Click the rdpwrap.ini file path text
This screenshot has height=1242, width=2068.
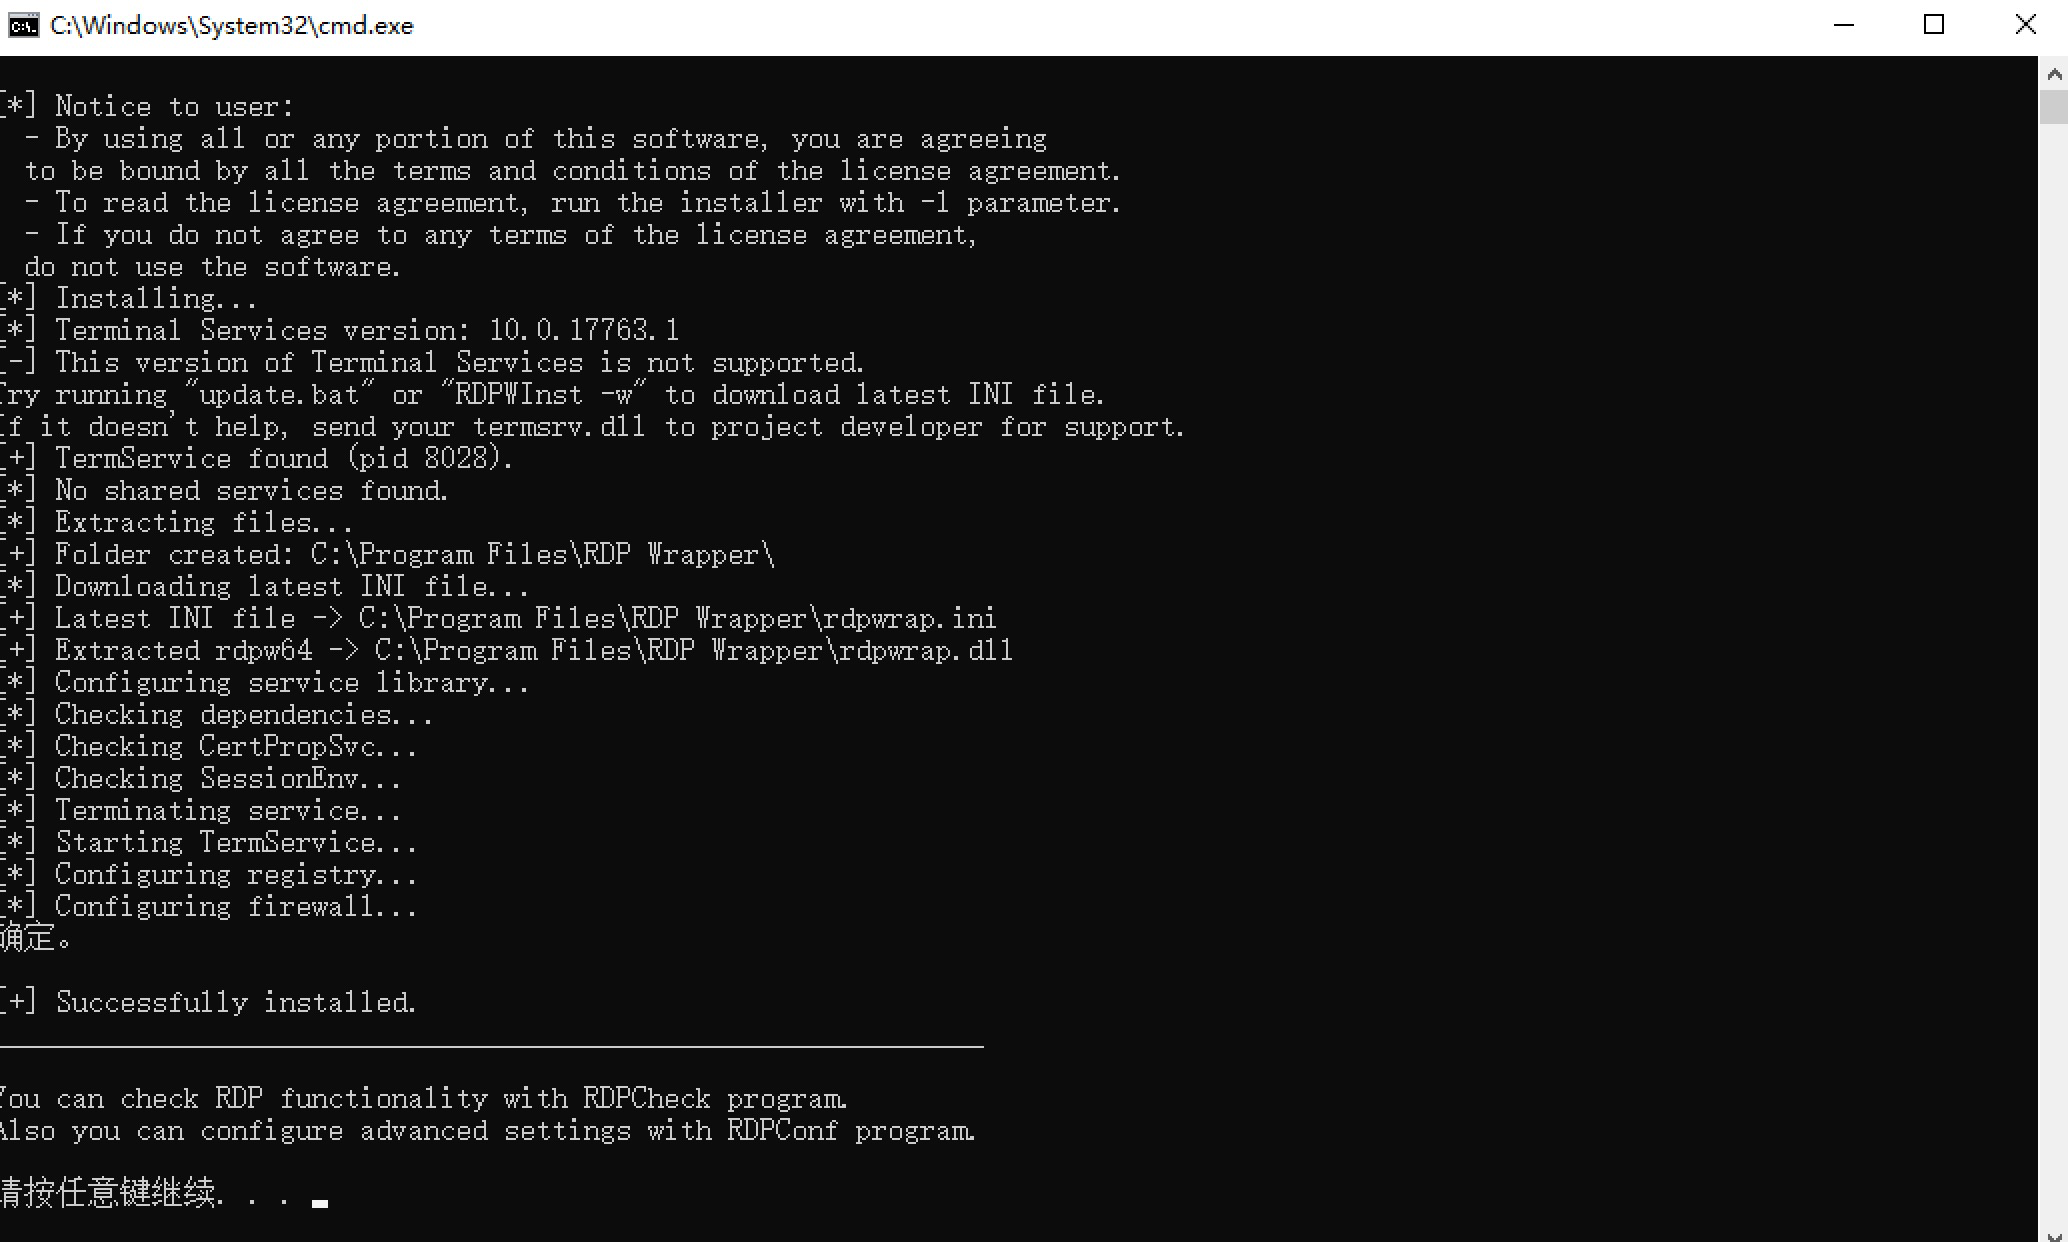677,618
